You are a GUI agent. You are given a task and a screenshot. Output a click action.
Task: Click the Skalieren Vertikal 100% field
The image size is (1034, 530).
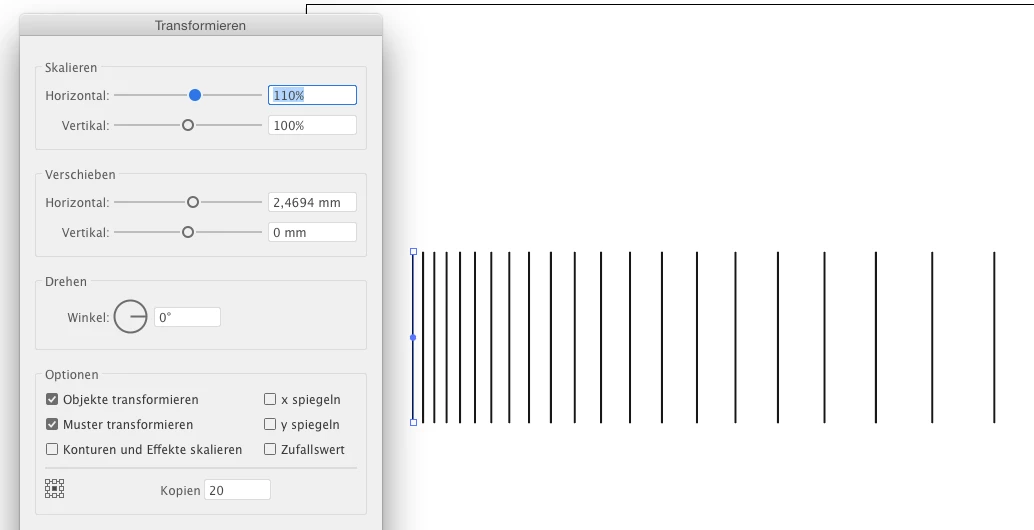point(313,125)
